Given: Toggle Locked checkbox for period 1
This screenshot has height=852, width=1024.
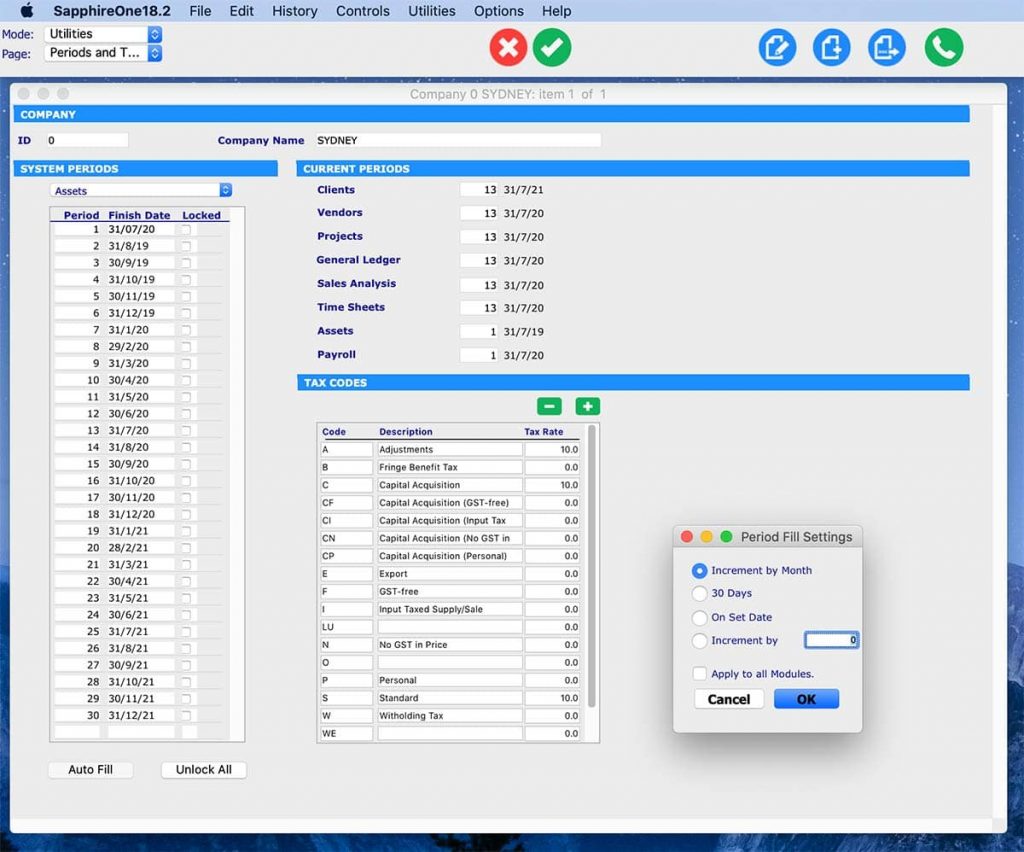Looking at the screenshot, I should pos(186,229).
